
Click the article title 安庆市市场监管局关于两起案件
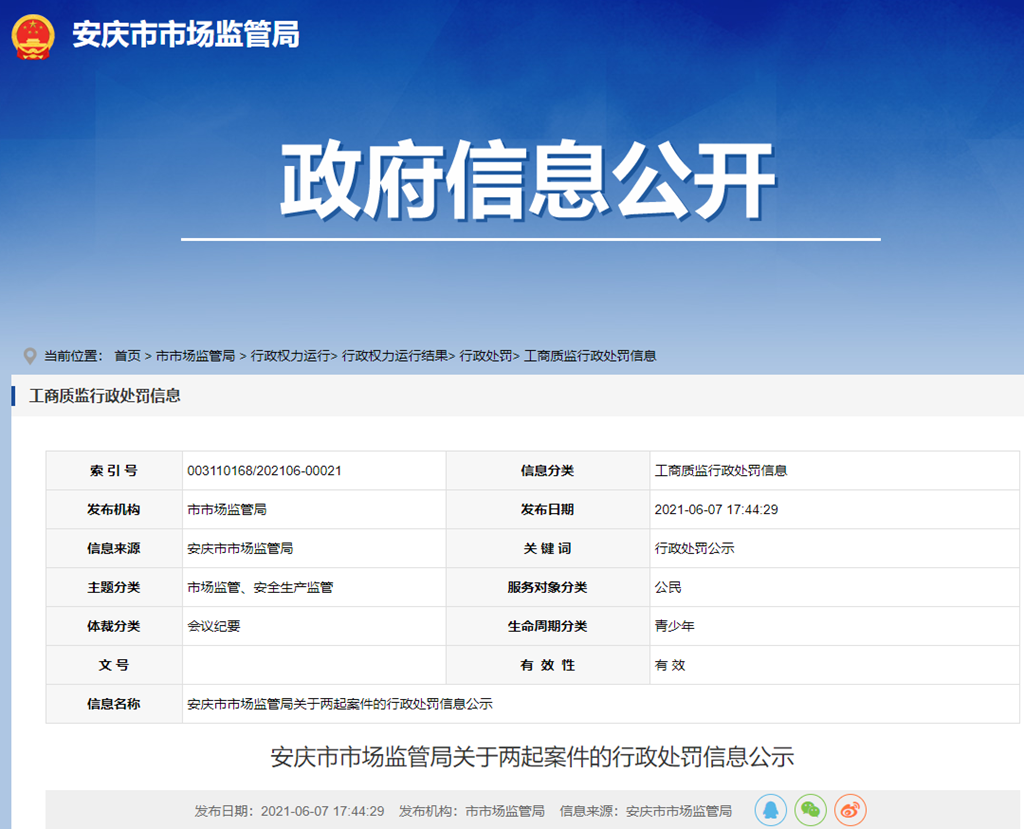coord(532,757)
